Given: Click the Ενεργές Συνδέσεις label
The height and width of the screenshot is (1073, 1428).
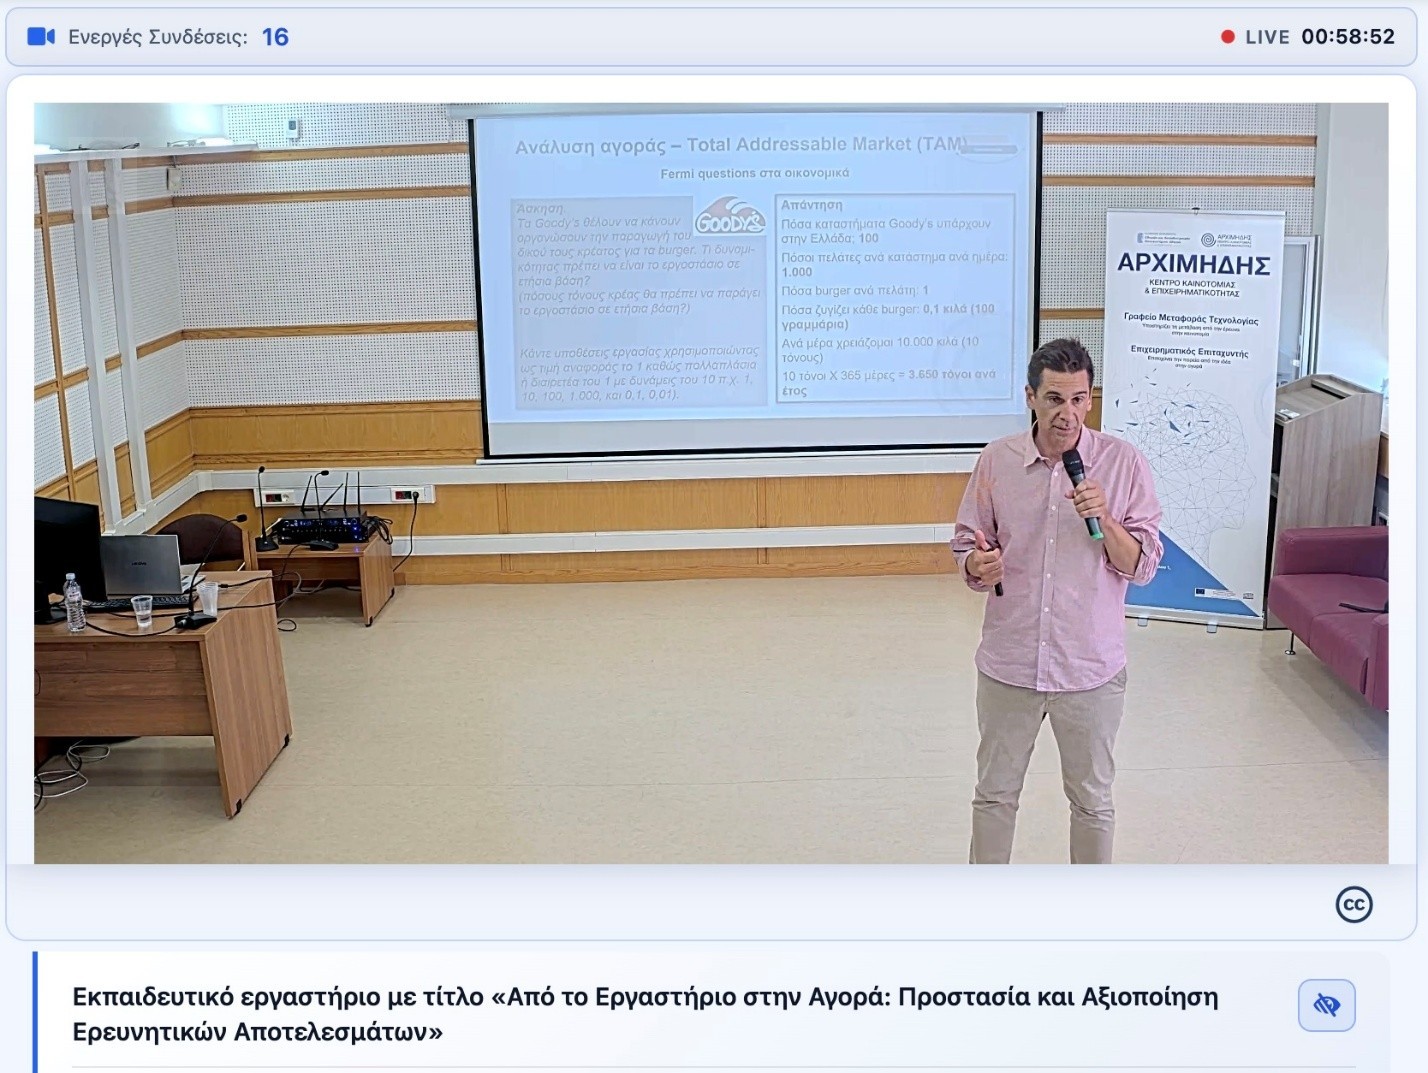Looking at the screenshot, I should point(158,37).
